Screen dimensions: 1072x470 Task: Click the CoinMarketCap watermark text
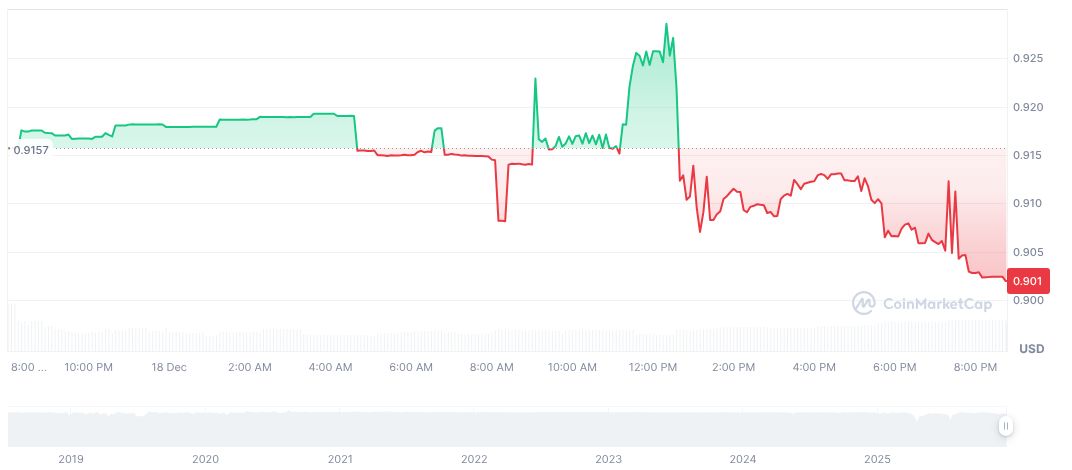pyautogui.click(x=937, y=303)
